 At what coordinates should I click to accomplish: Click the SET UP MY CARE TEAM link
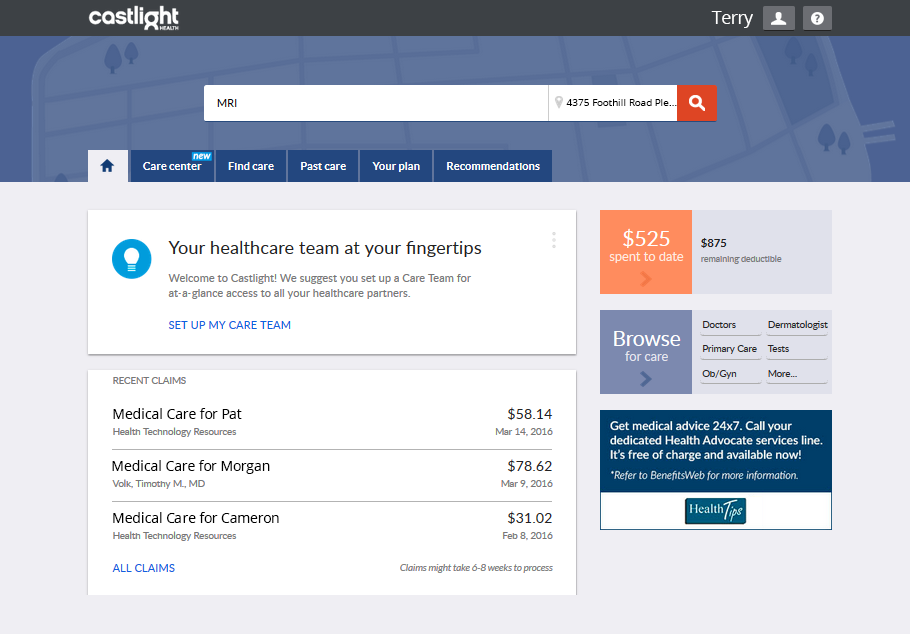[229, 325]
